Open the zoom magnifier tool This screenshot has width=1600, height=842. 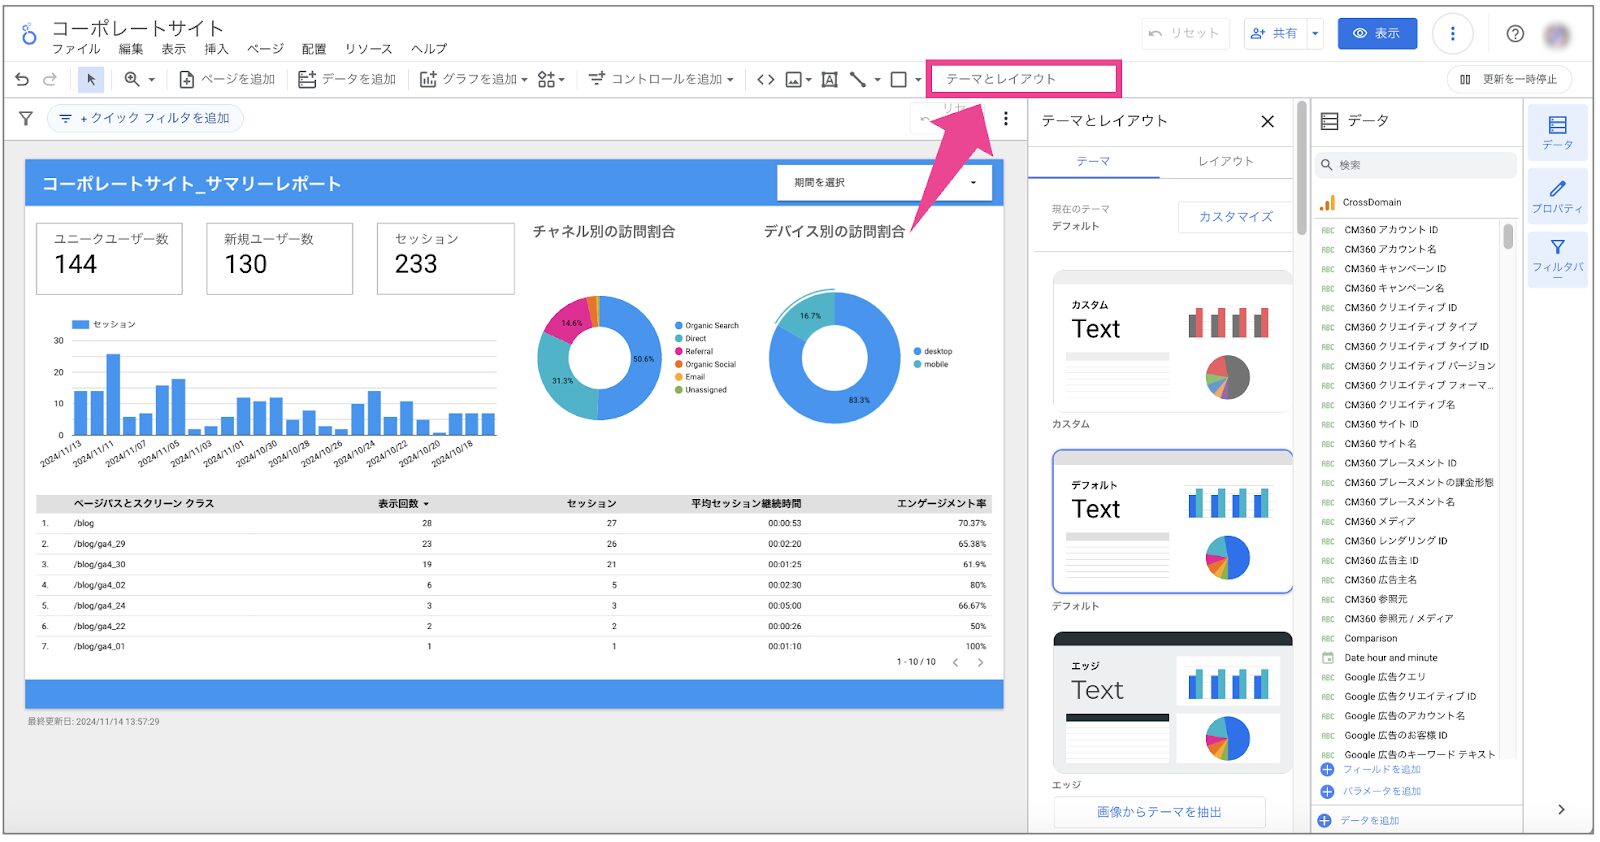coord(132,79)
